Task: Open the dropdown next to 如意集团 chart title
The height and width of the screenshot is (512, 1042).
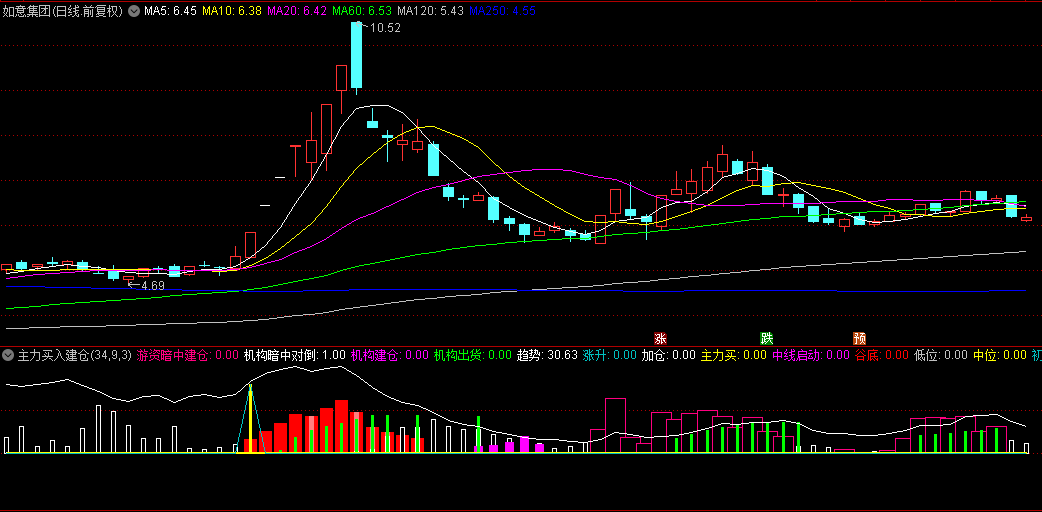Action: click(x=134, y=11)
